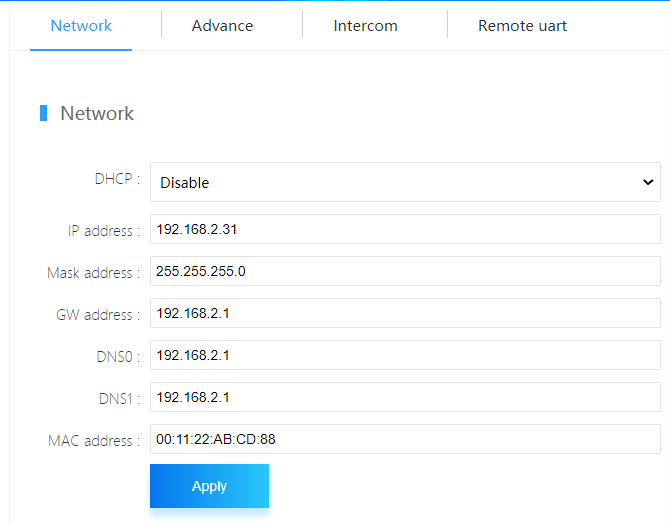Click the "MAC address :" label text

tap(93, 441)
